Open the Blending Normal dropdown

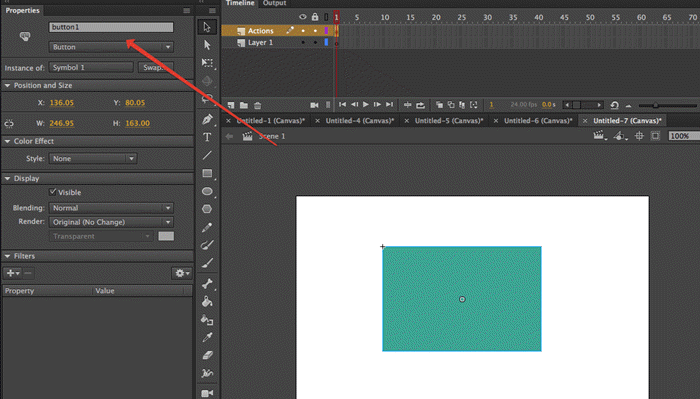[x=111, y=208]
